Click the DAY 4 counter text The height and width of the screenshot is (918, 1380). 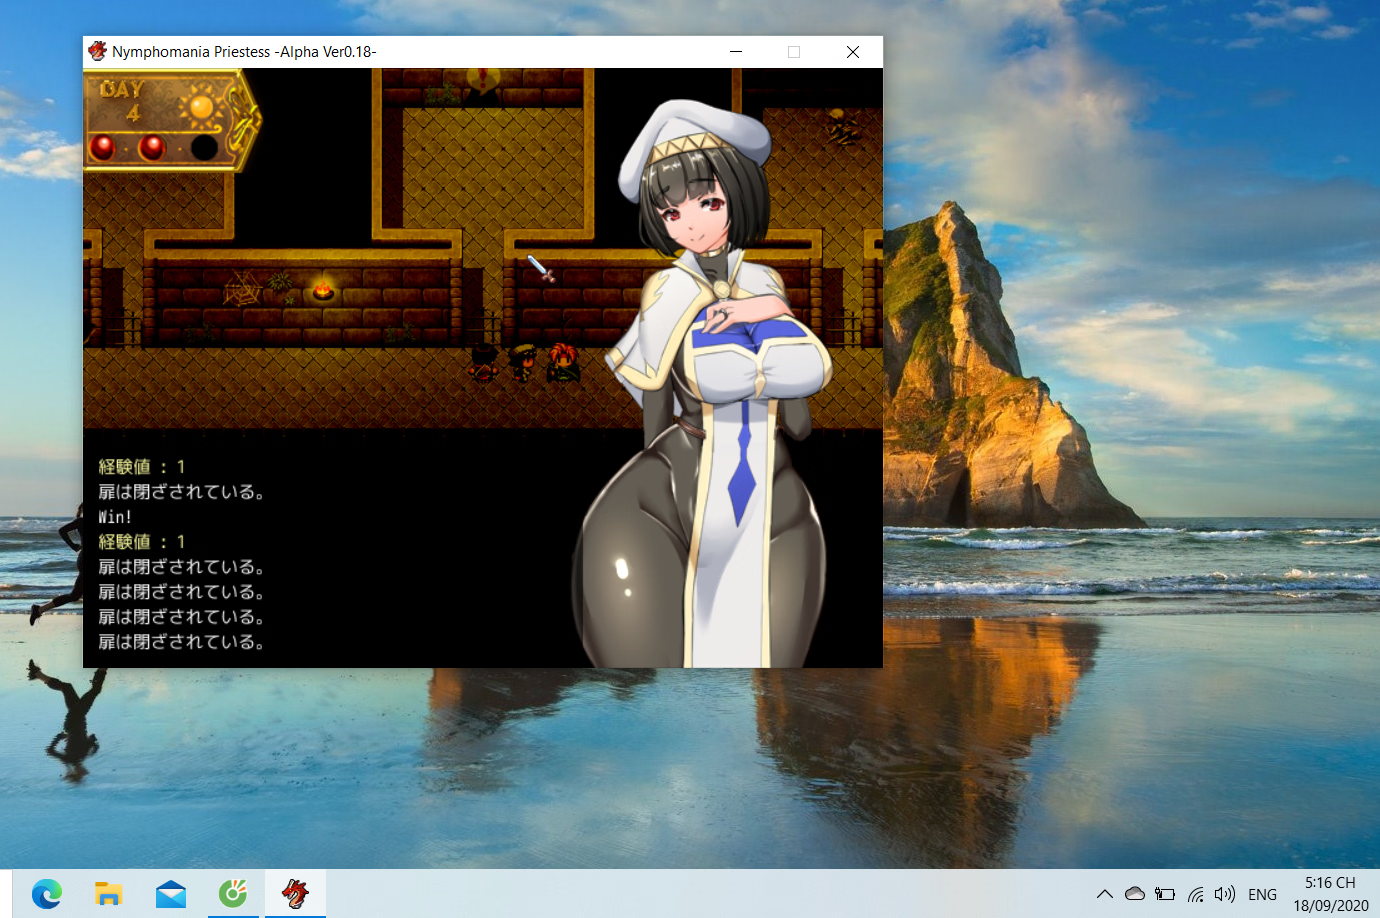click(124, 101)
